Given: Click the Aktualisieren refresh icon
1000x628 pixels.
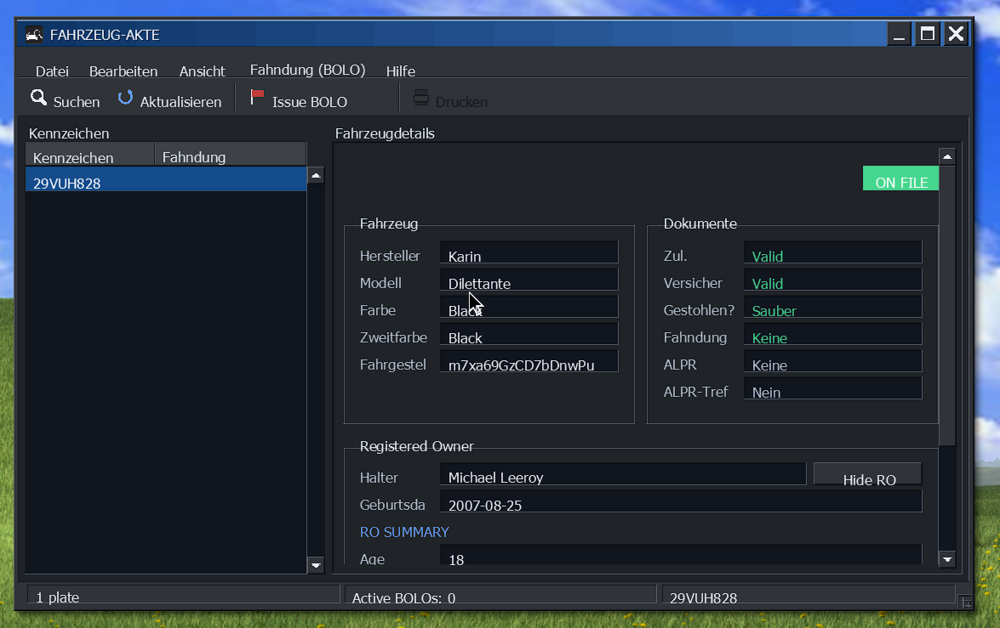Looking at the screenshot, I should [x=125, y=98].
